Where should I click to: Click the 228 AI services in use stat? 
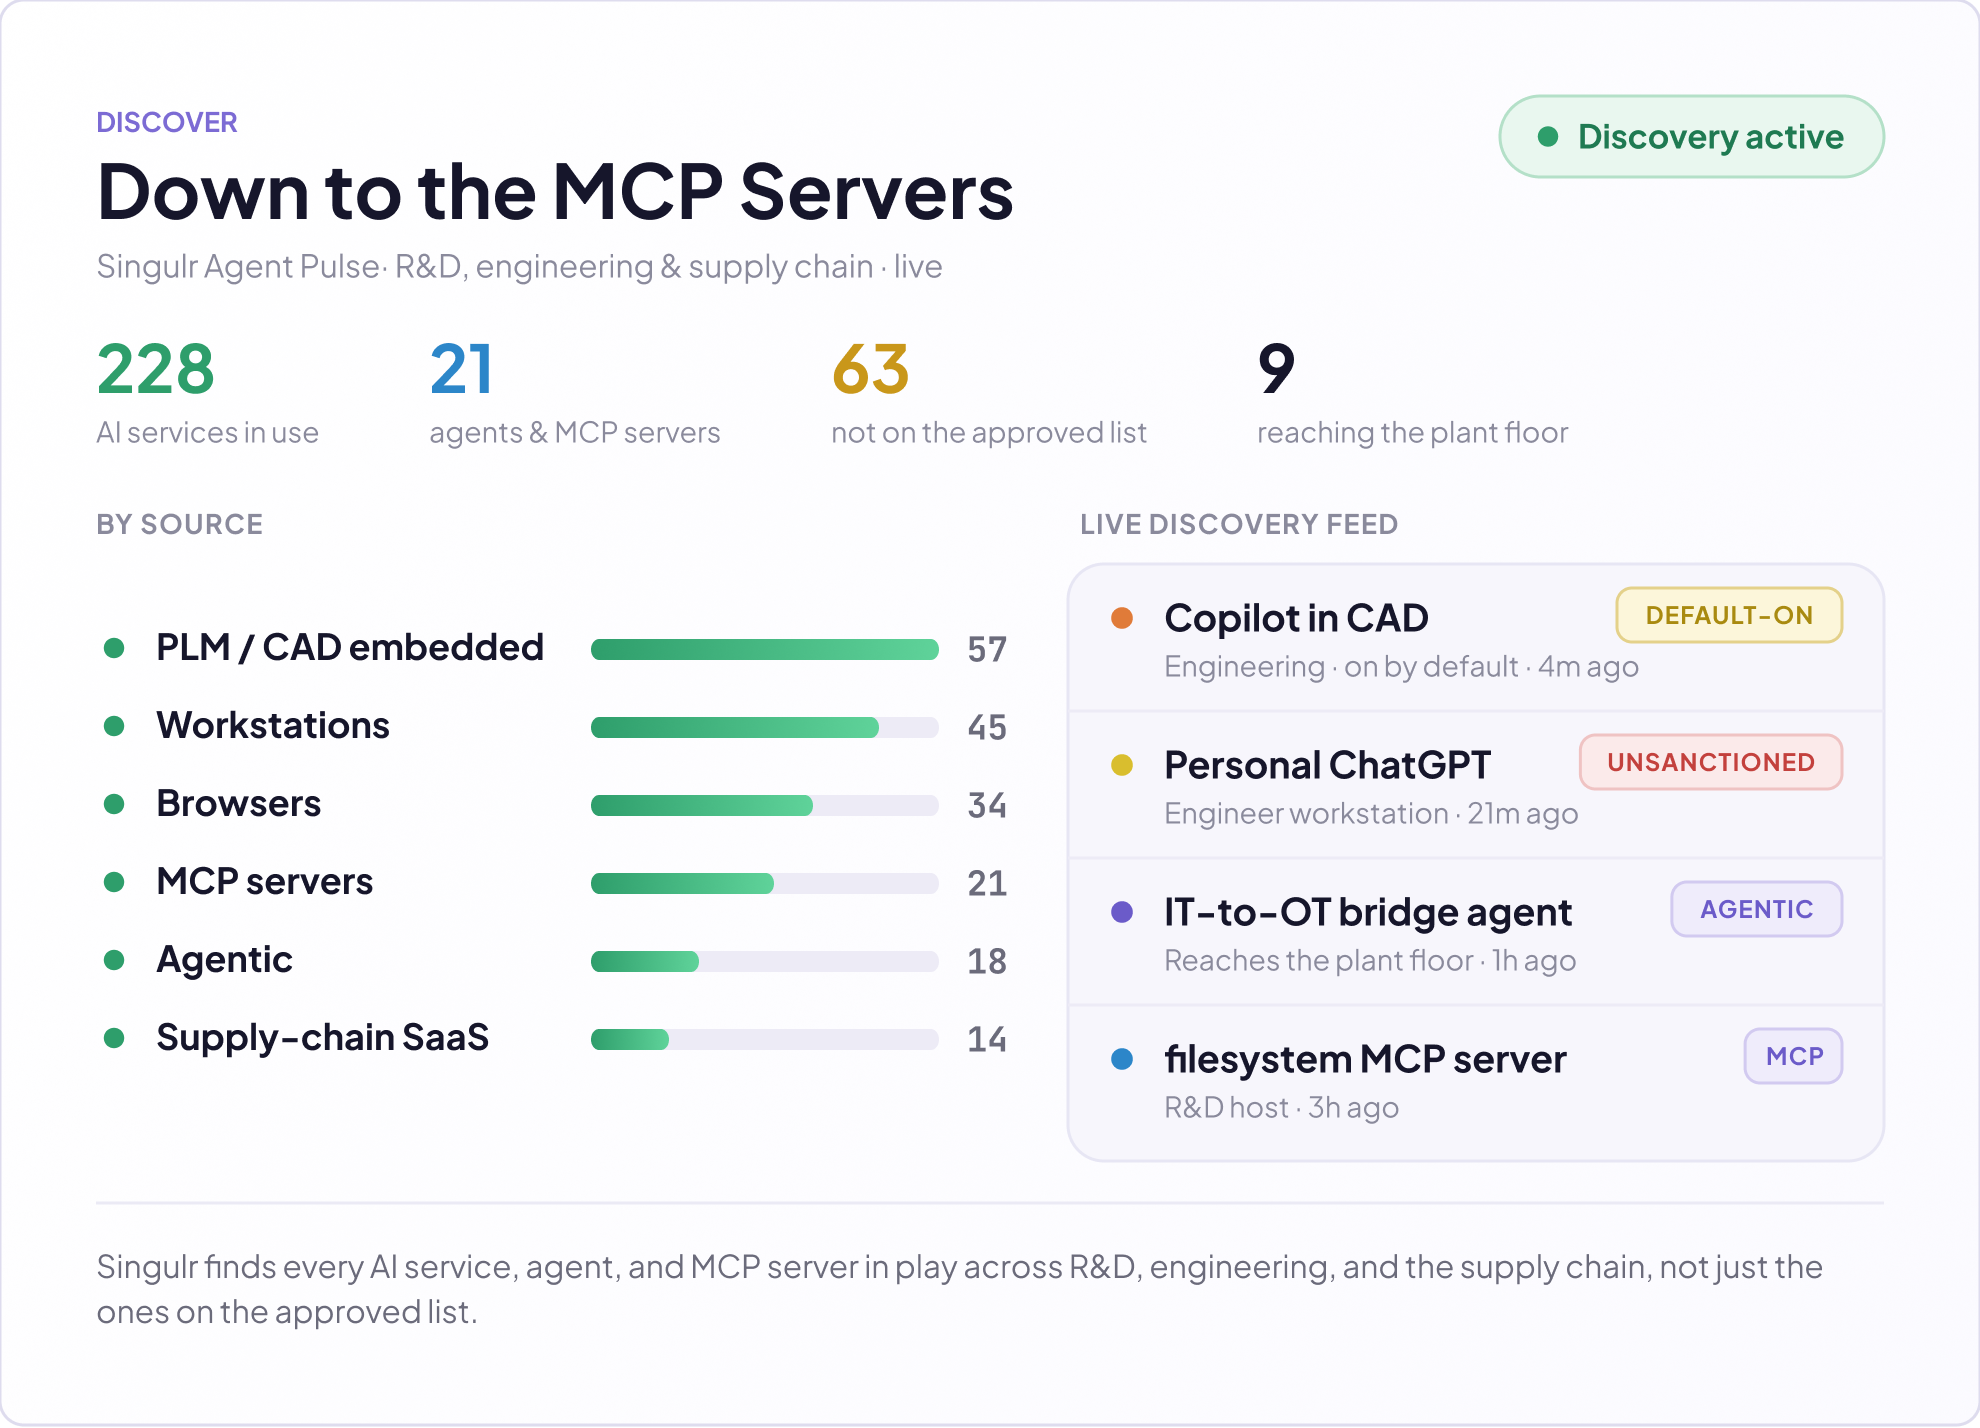[x=207, y=393]
